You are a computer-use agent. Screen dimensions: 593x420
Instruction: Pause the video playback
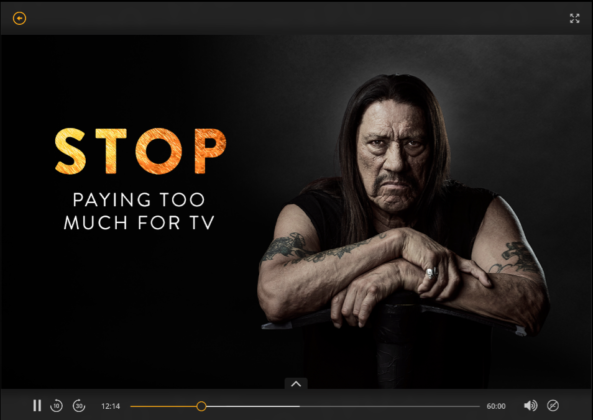point(37,406)
